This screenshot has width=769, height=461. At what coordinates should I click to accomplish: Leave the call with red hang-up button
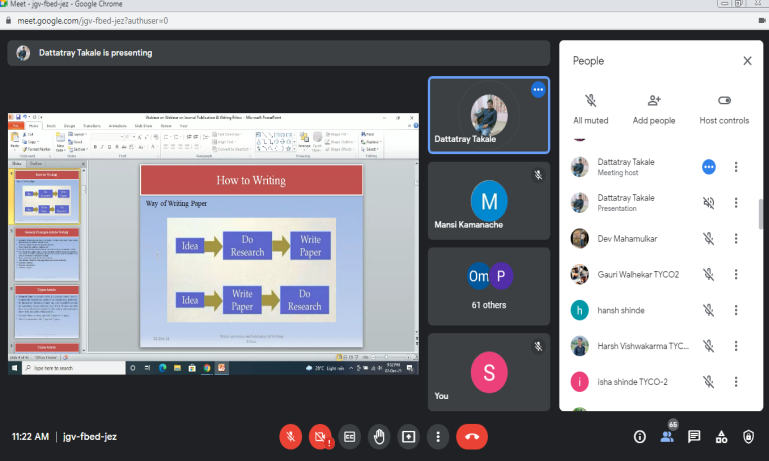pos(472,436)
